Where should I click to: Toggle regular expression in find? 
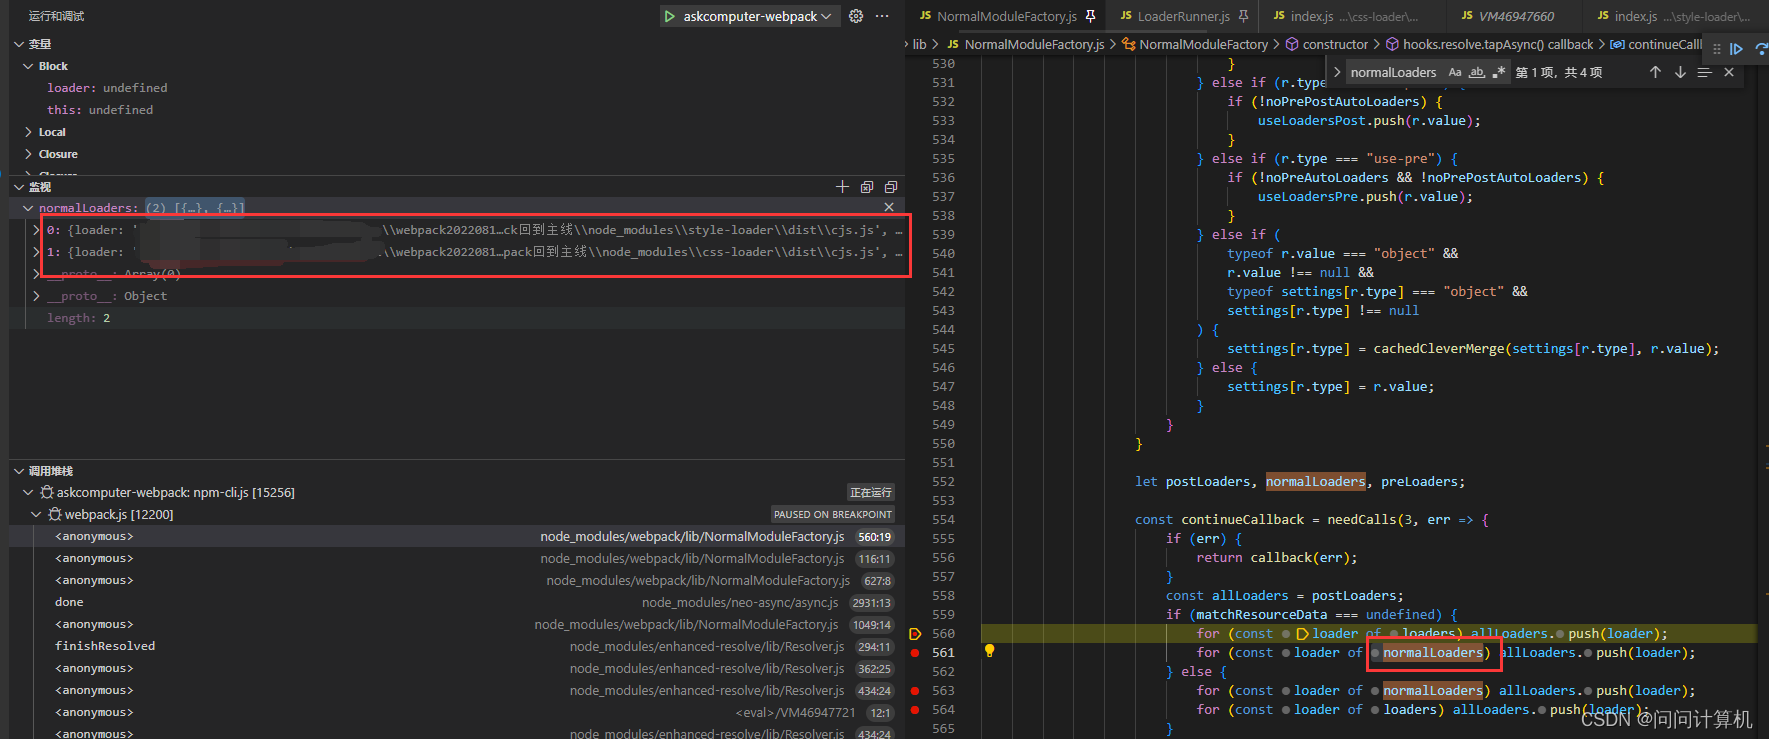click(1499, 72)
